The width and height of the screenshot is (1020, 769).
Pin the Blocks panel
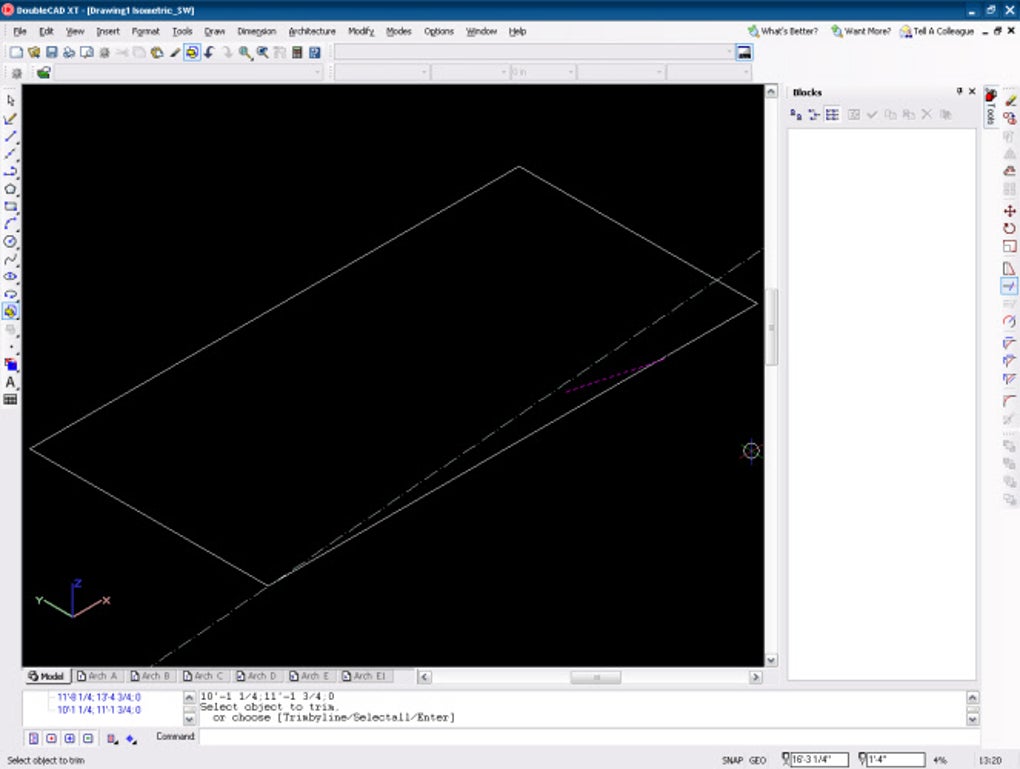click(959, 92)
